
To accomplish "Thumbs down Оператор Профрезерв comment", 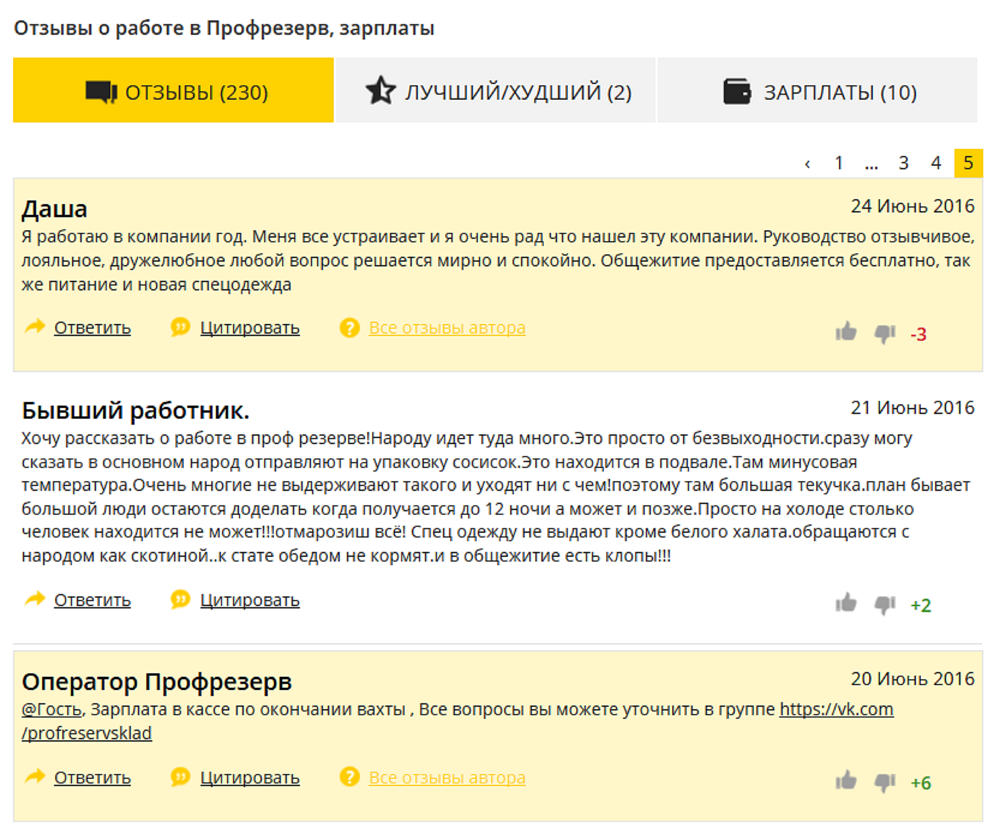I will [x=885, y=782].
